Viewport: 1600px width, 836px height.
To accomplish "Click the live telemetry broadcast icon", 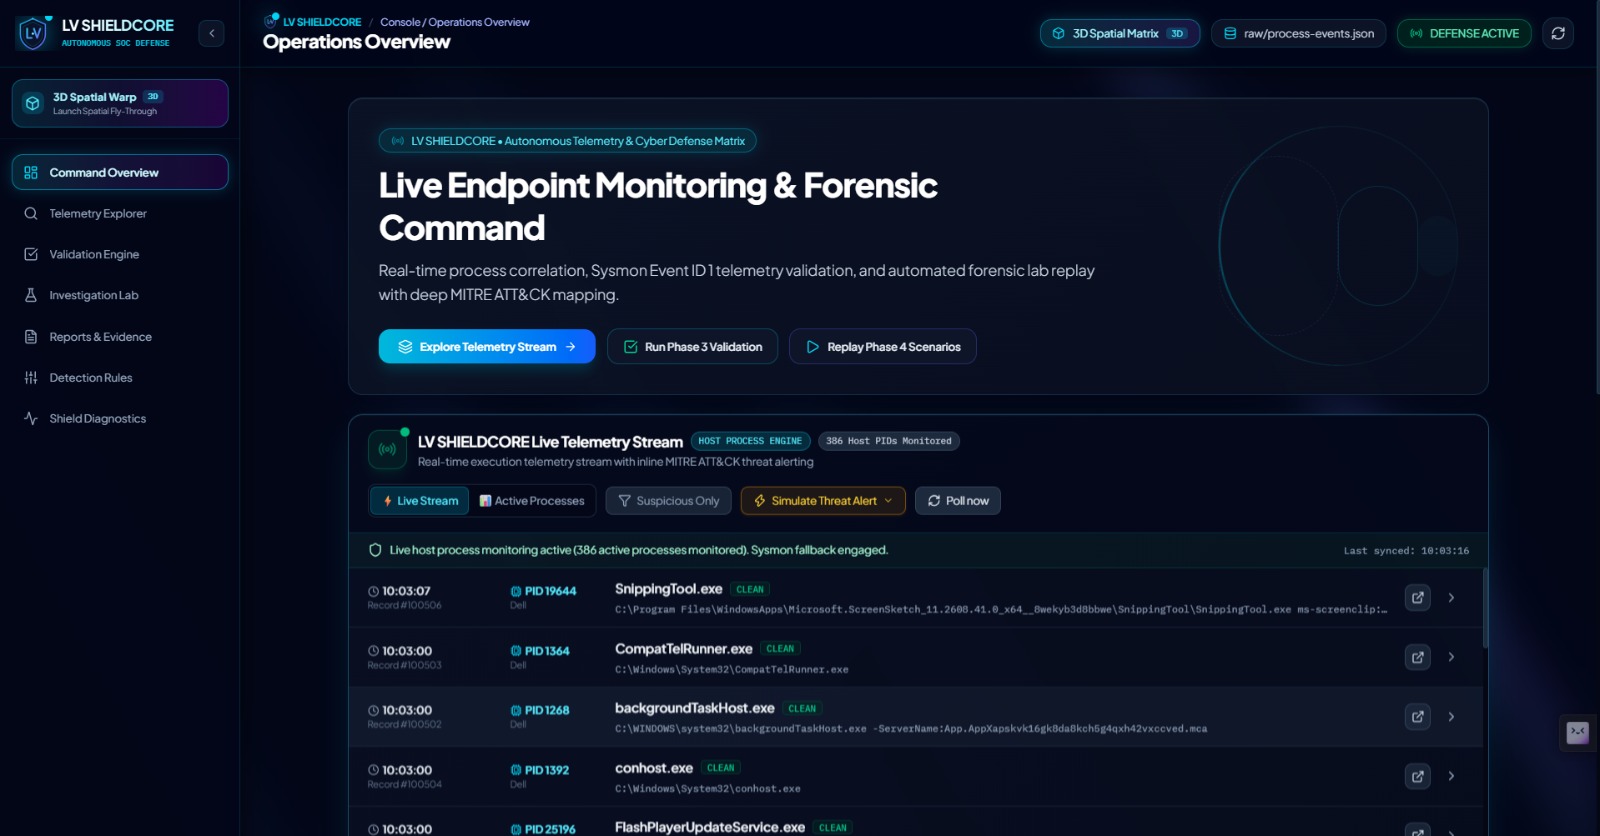I will point(388,450).
